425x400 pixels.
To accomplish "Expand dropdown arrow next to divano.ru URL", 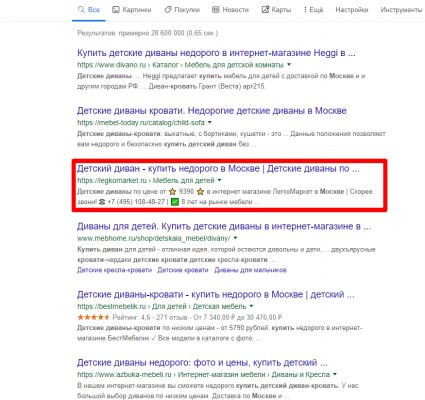I will (289, 65).
